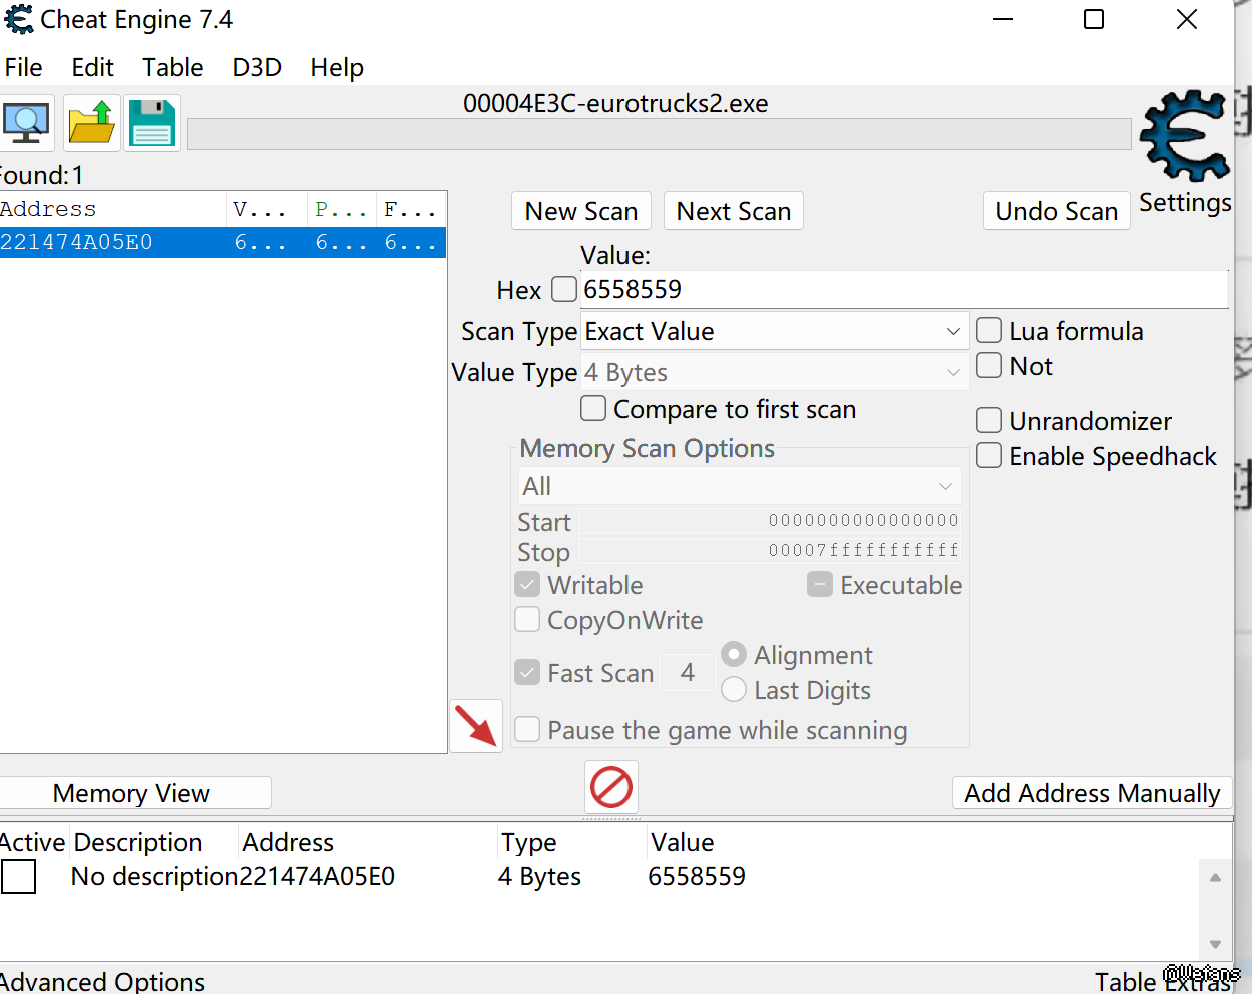Select found address 221474A05E0 in results list
Viewport: 1252px width, 994px height.
click(223, 242)
